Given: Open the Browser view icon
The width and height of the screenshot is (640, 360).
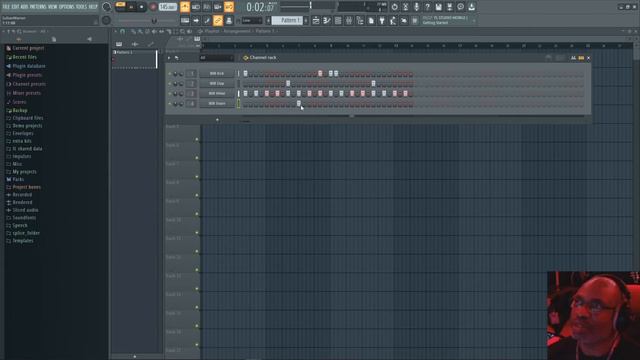Looking at the screenshot, I should (x=360, y=20).
